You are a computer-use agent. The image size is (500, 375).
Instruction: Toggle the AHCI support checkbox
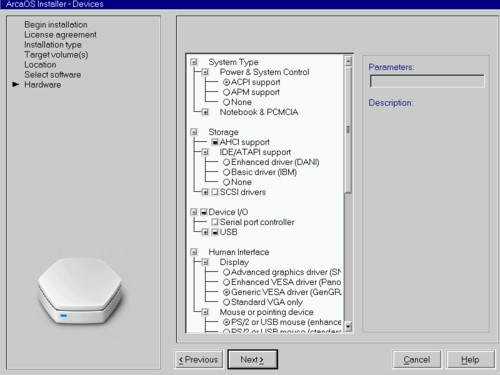[215, 142]
